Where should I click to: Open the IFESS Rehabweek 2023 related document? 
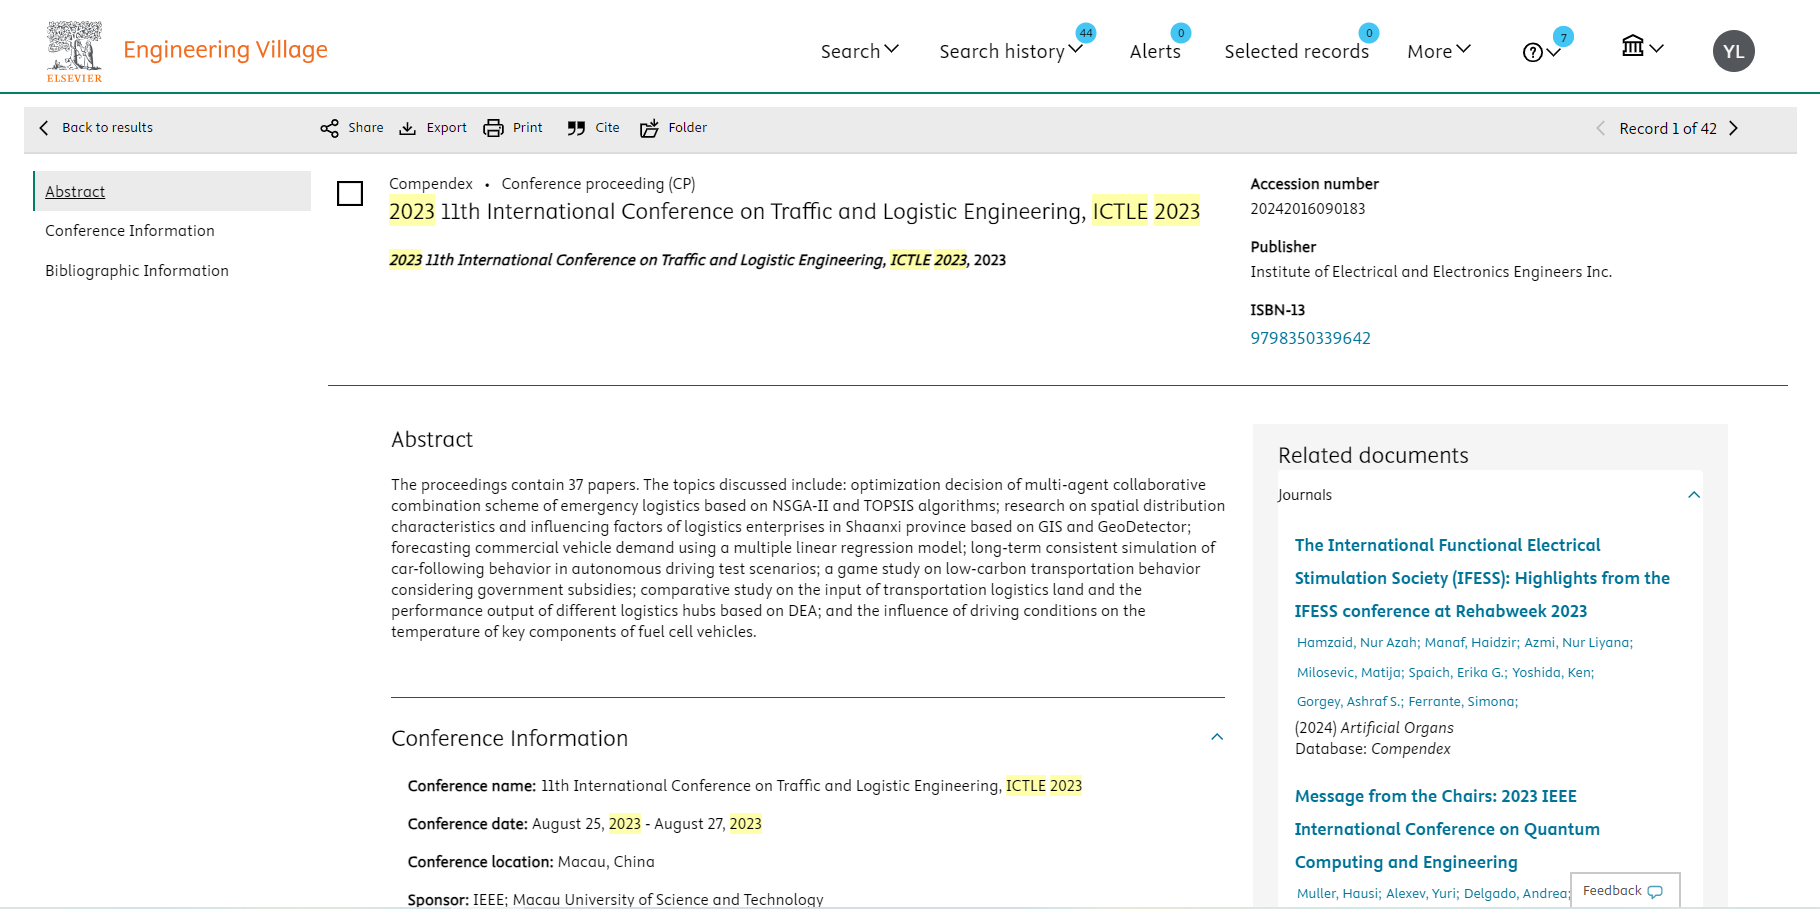(1482, 578)
